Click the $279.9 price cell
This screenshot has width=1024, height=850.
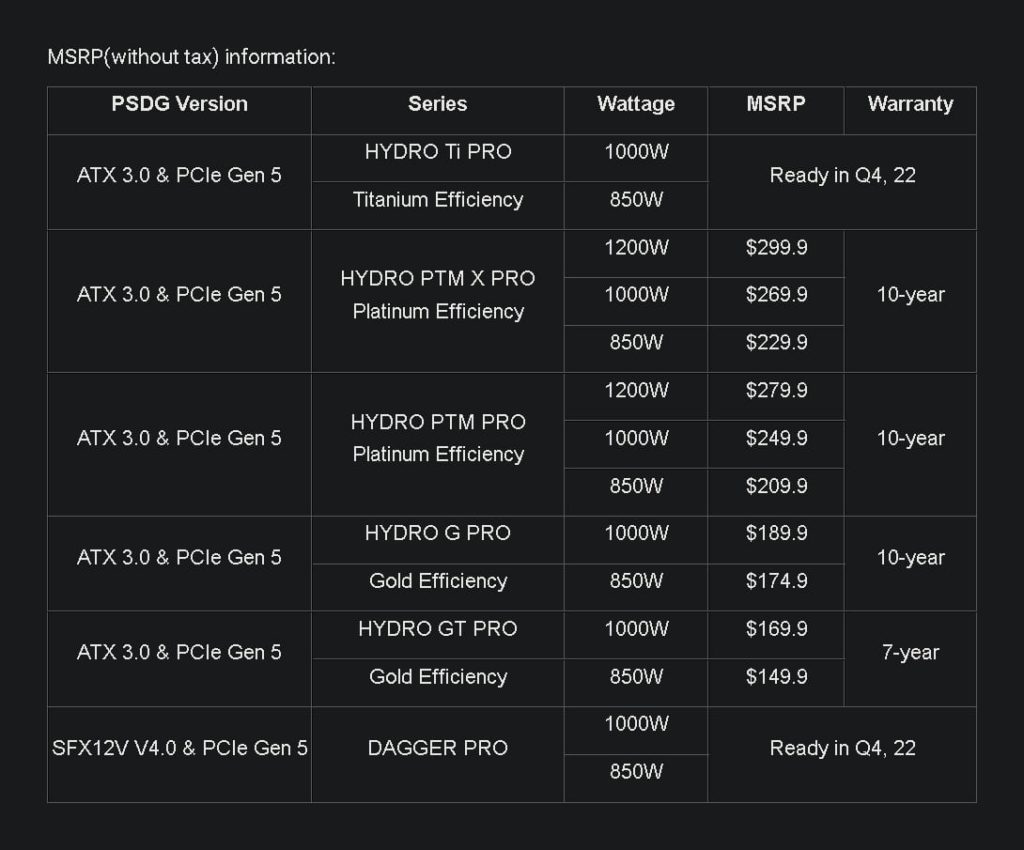click(776, 391)
